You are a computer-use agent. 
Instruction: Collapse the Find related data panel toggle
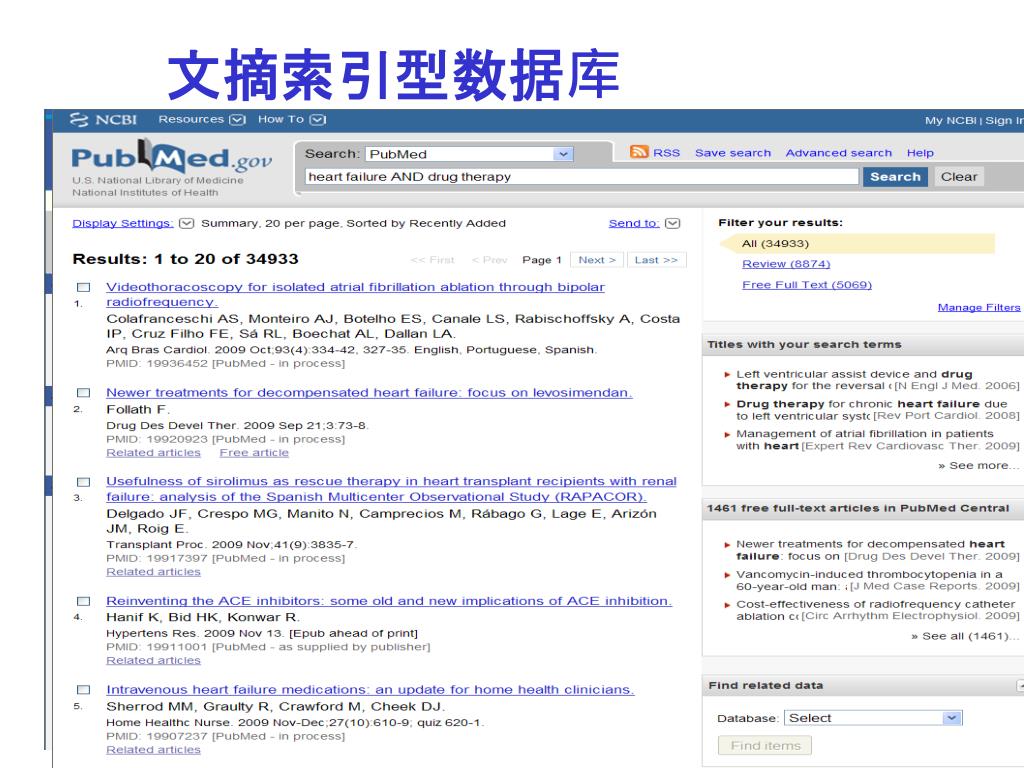(1020, 685)
